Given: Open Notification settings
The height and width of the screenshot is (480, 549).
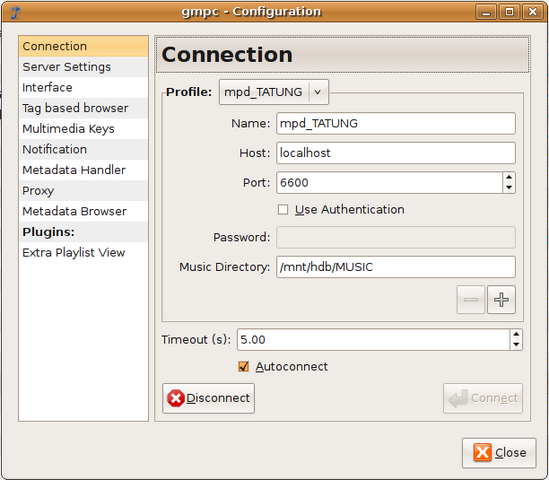Looking at the screenshot, I should click(84, 149).
